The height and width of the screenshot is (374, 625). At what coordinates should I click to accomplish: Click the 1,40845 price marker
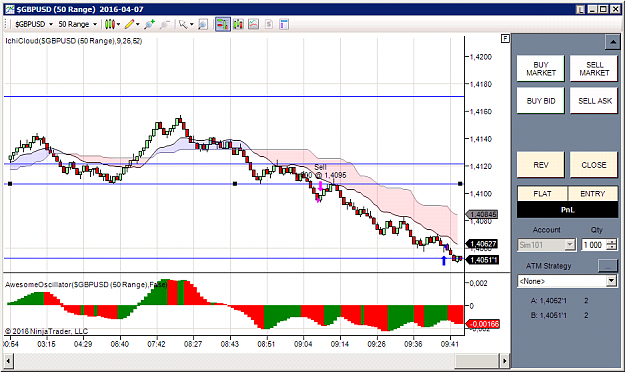[482, 215]
